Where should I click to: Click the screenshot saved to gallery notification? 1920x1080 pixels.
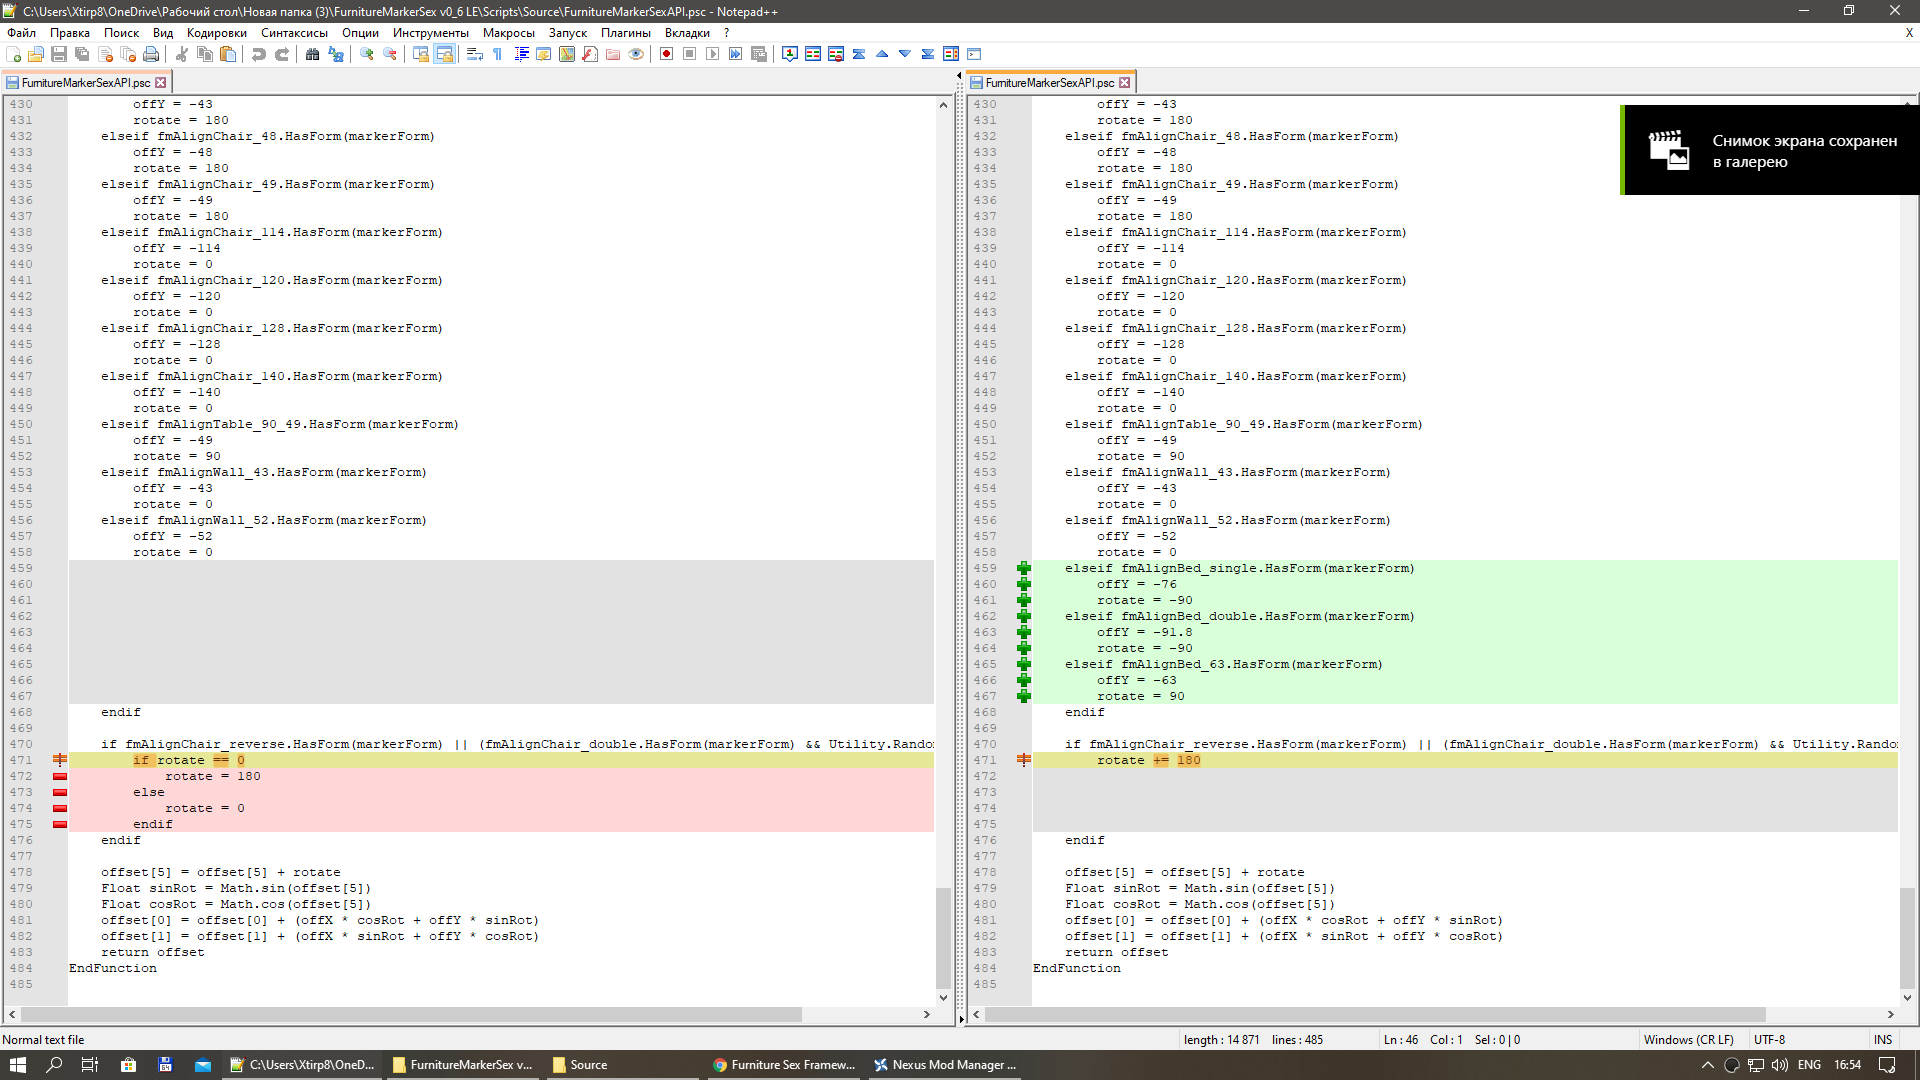coord(1770,150)
